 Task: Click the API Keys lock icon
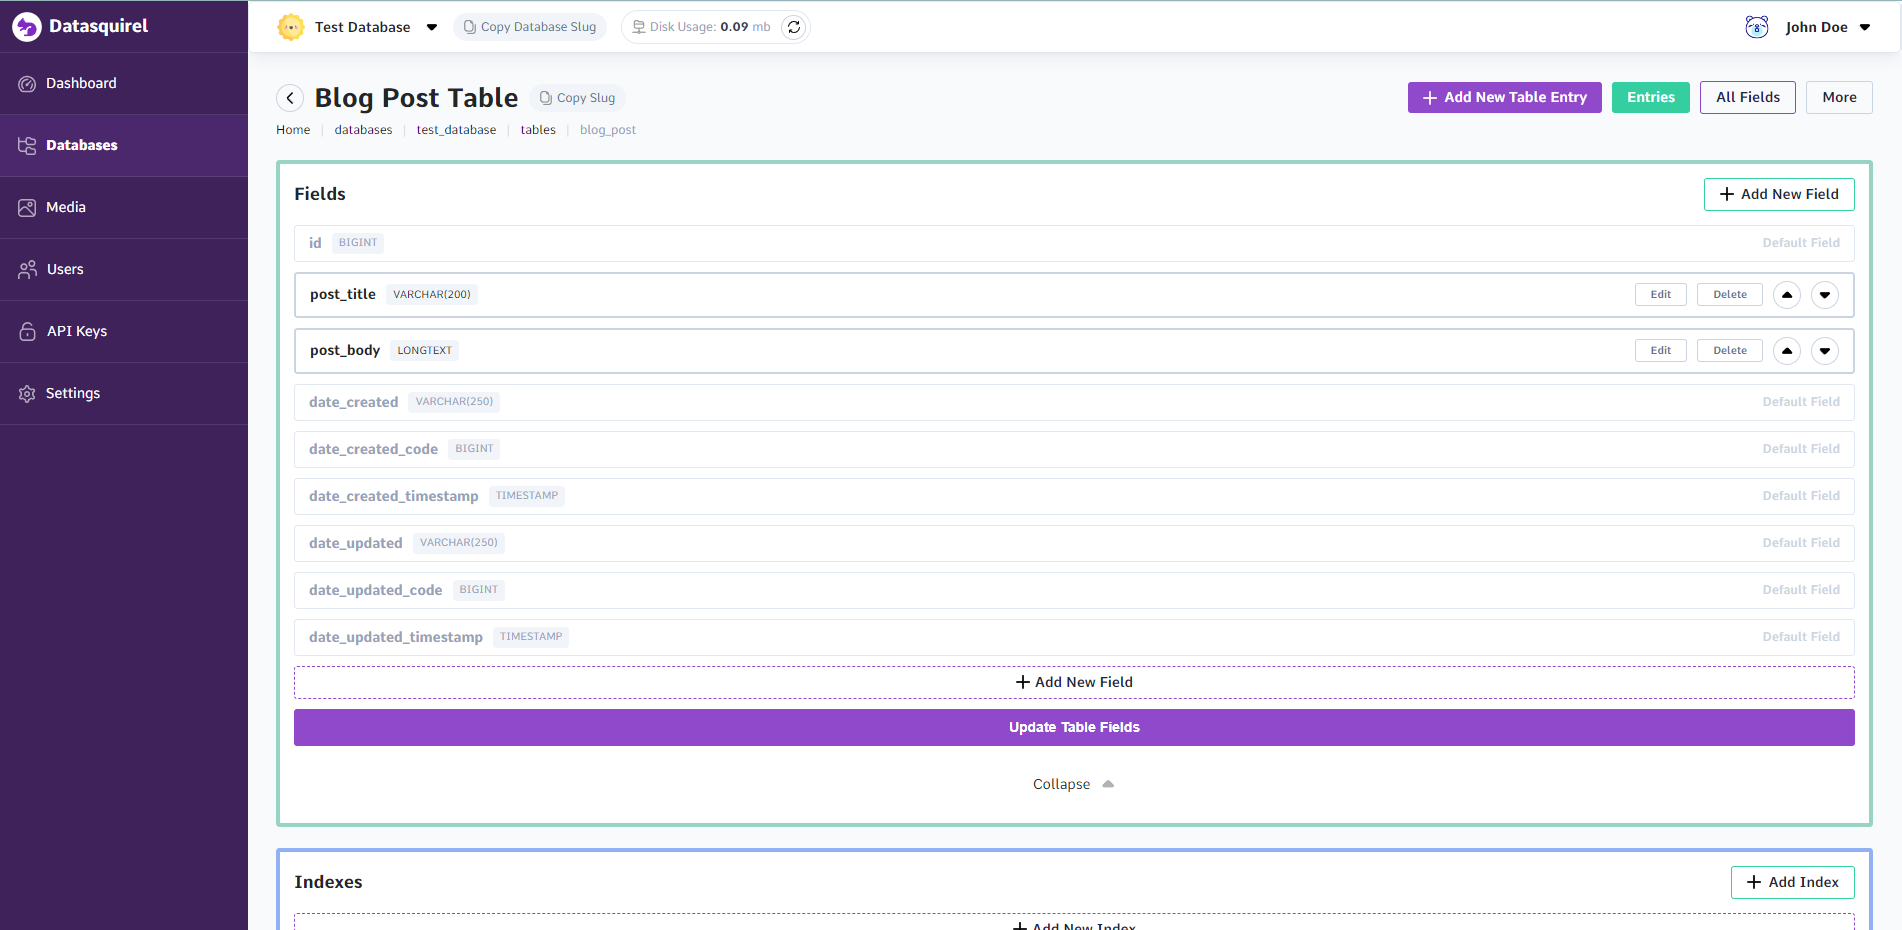(27, 331)
